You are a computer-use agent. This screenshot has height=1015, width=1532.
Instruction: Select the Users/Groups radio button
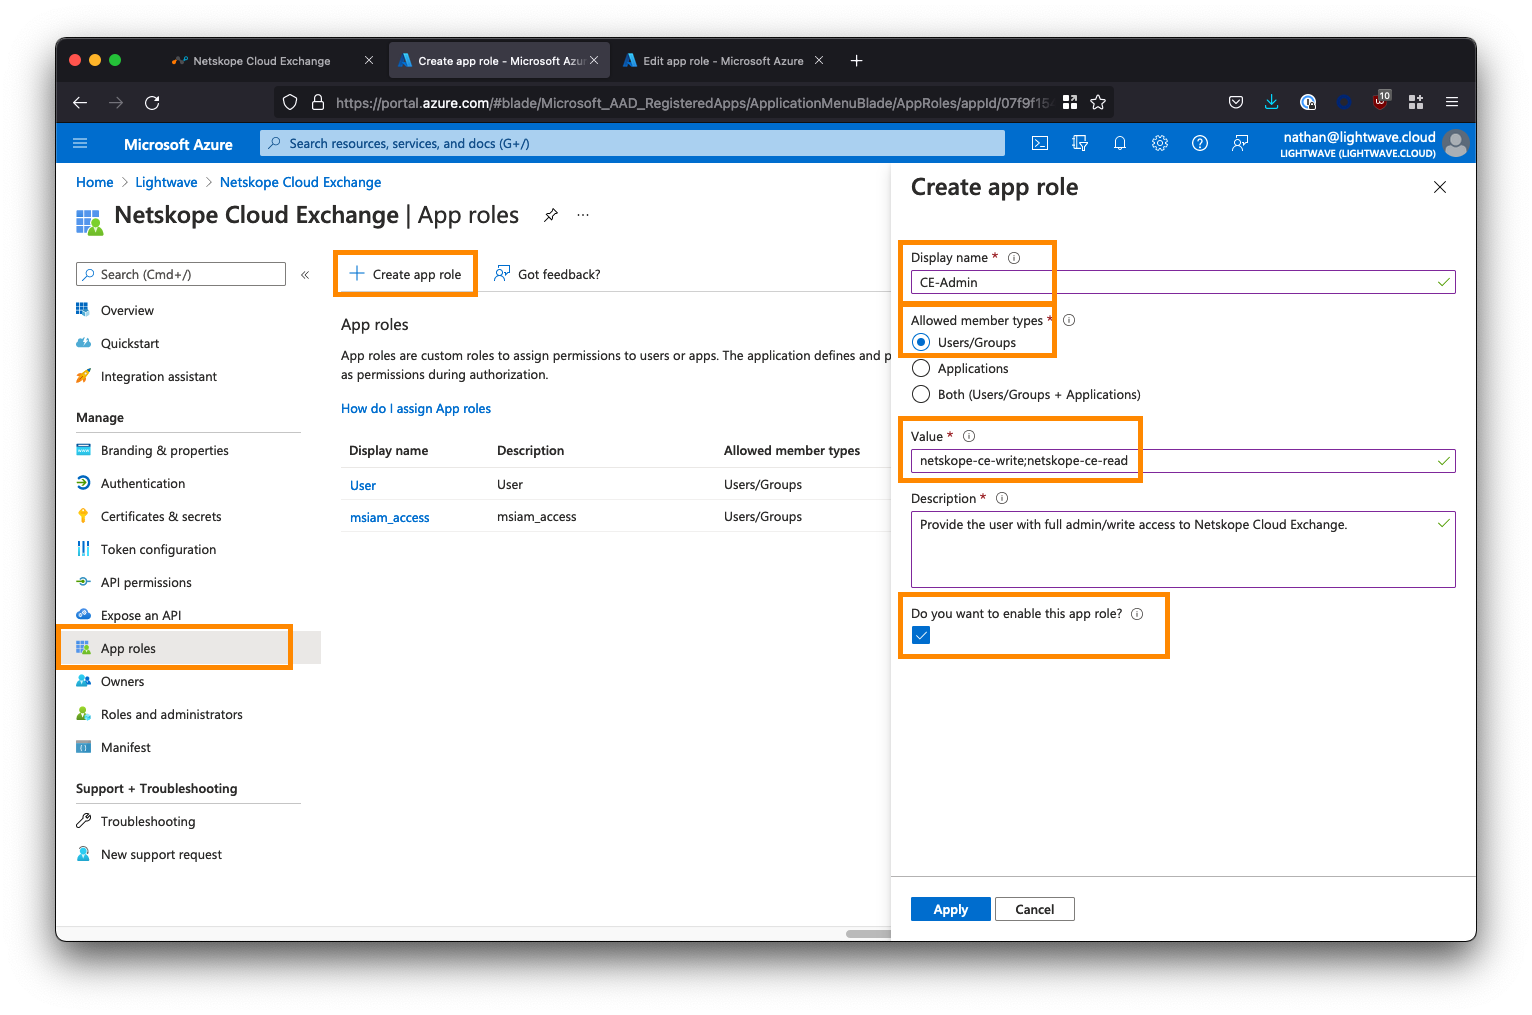click(921, 342)
